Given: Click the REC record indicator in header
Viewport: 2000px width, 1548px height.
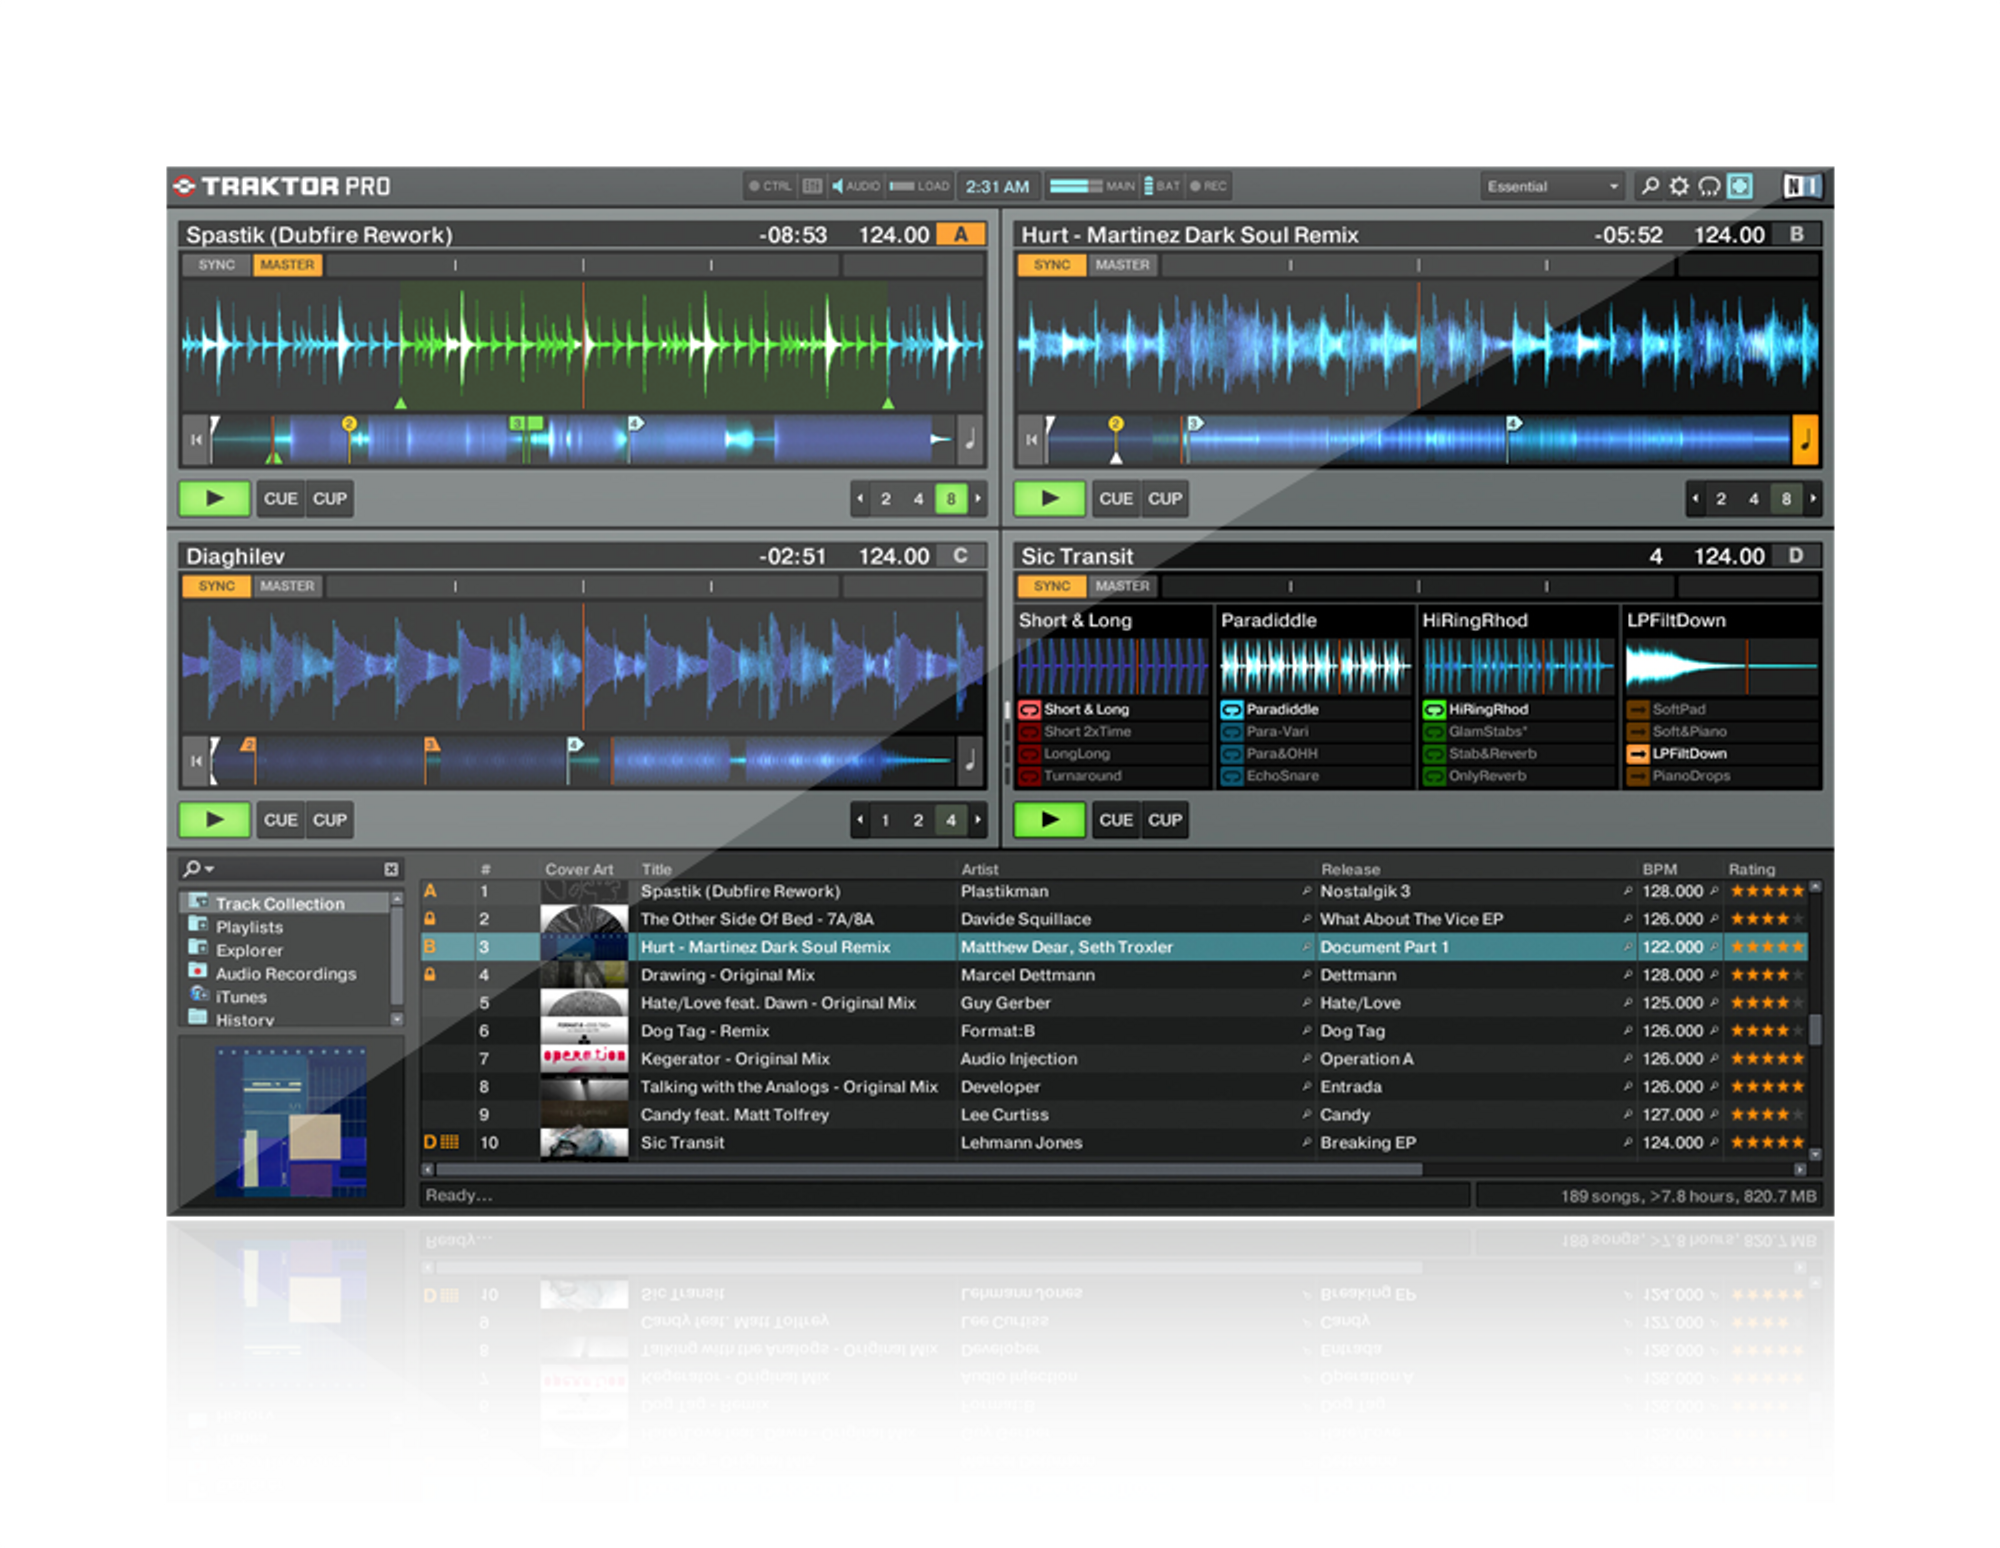Looking at the screenshot, I should [1208, 186].
